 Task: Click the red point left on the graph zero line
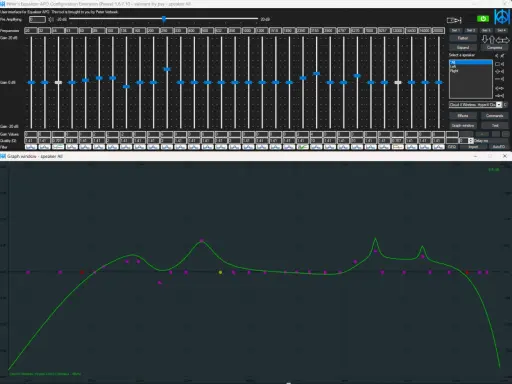(82, 272)
